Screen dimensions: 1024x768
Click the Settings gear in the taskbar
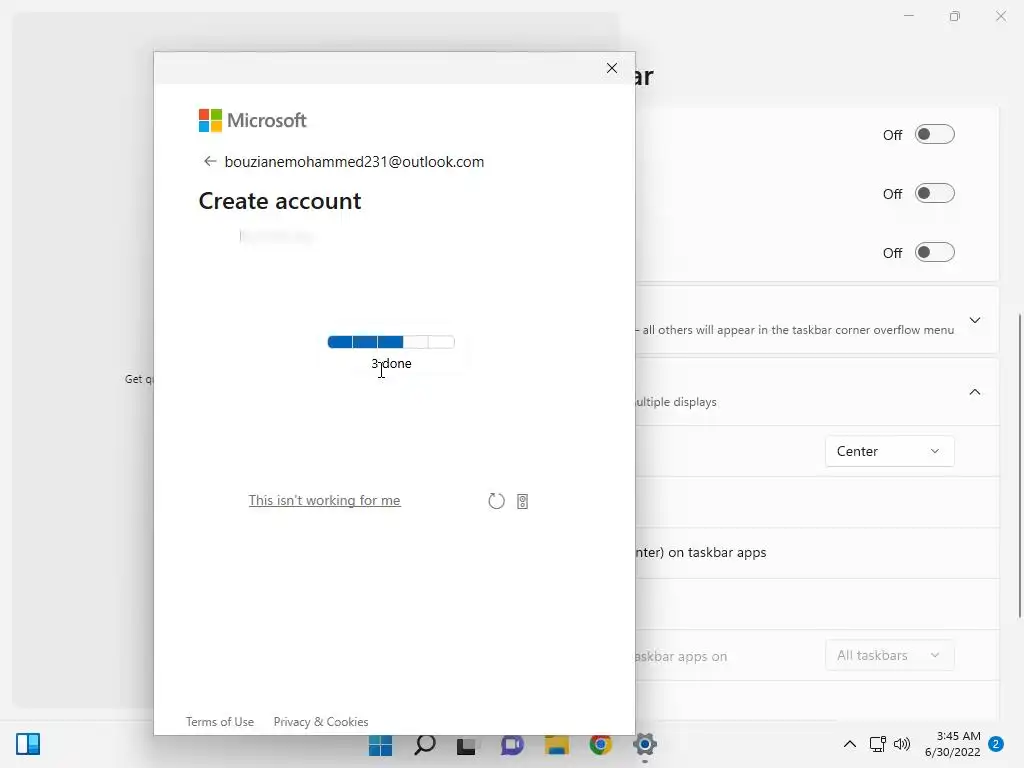click(645, 744)
